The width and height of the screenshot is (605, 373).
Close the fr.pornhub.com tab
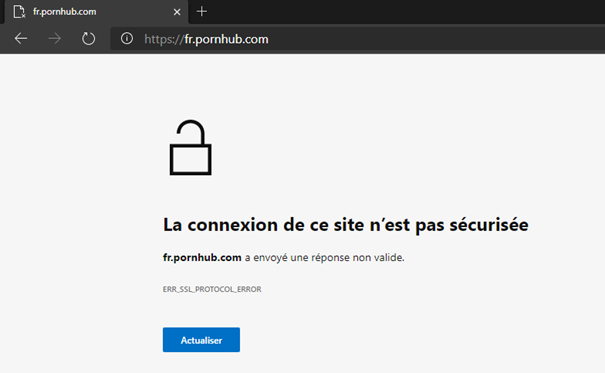[x=177, y=12]
